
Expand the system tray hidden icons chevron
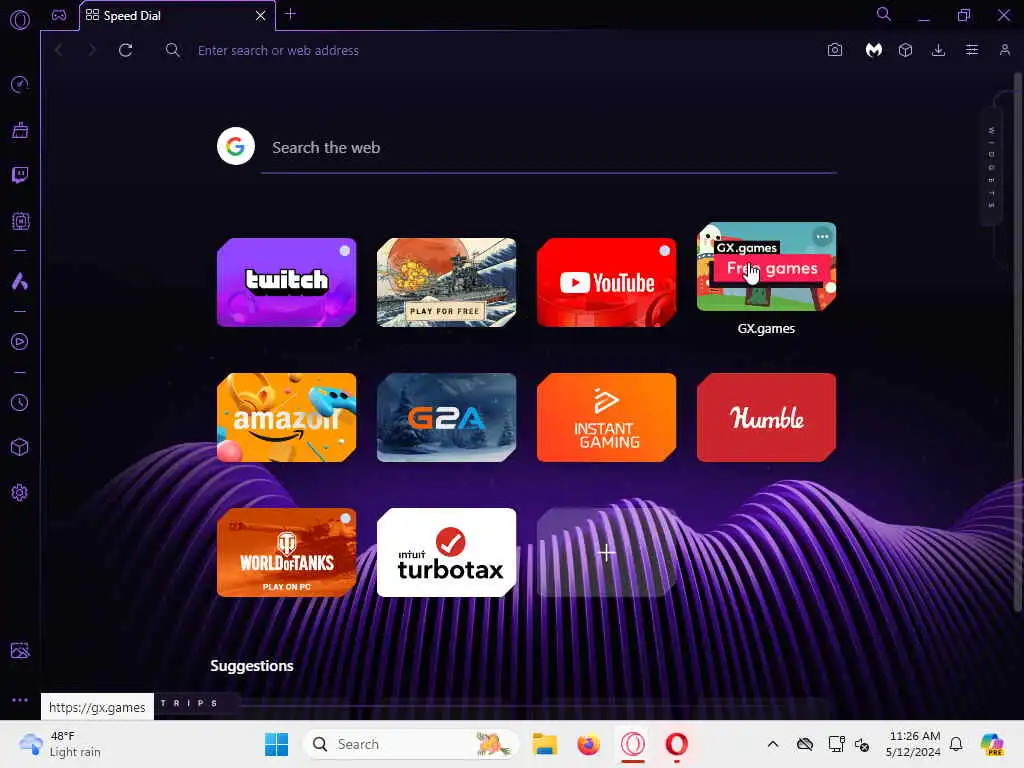[x=773, y=744]
